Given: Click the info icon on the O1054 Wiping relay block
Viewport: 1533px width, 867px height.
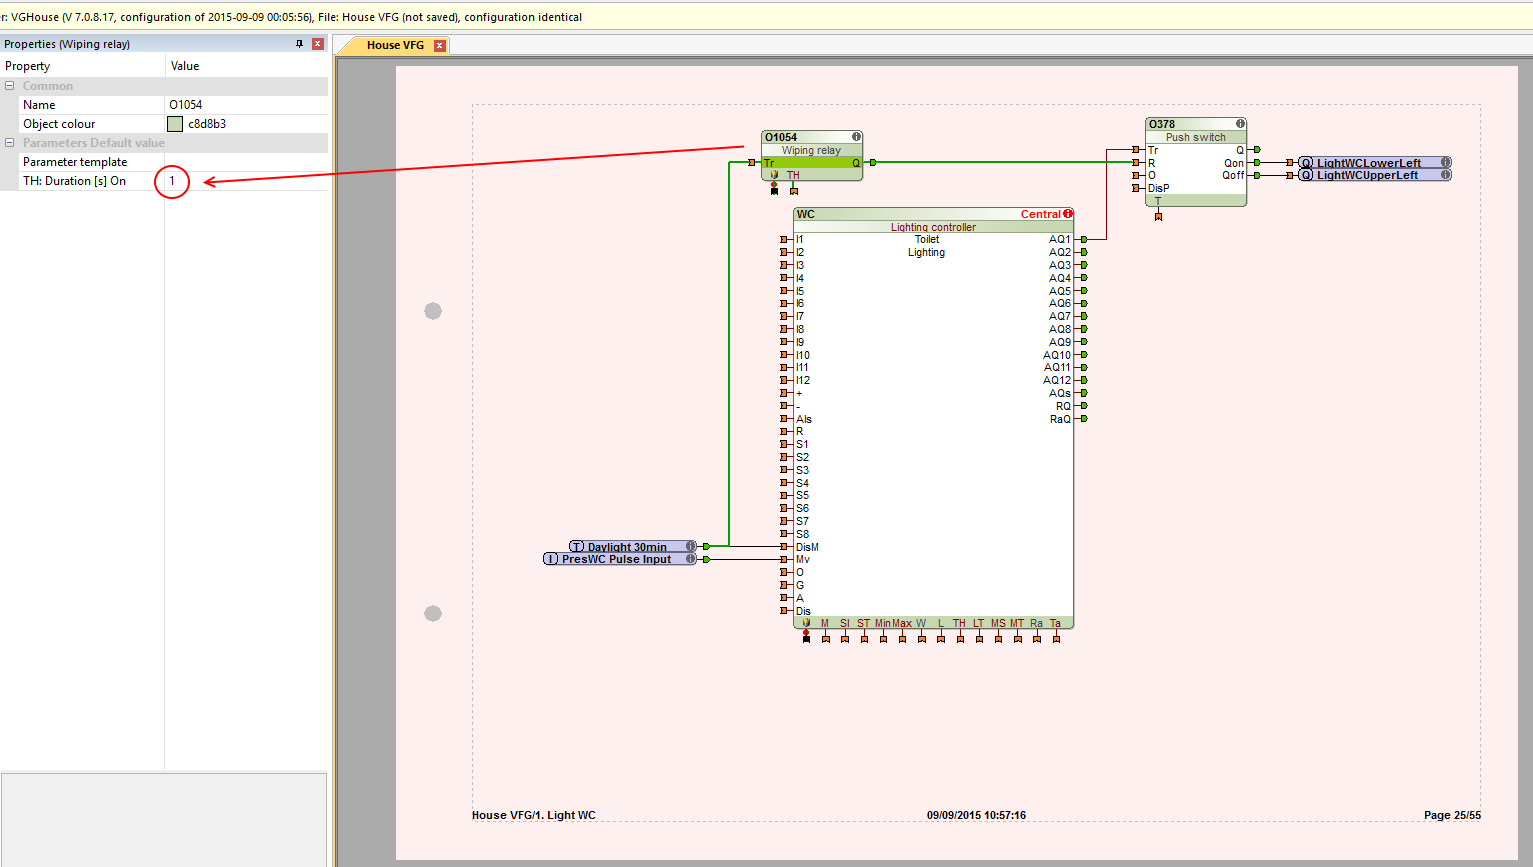Looking at the screenshot, I should 856,137.
